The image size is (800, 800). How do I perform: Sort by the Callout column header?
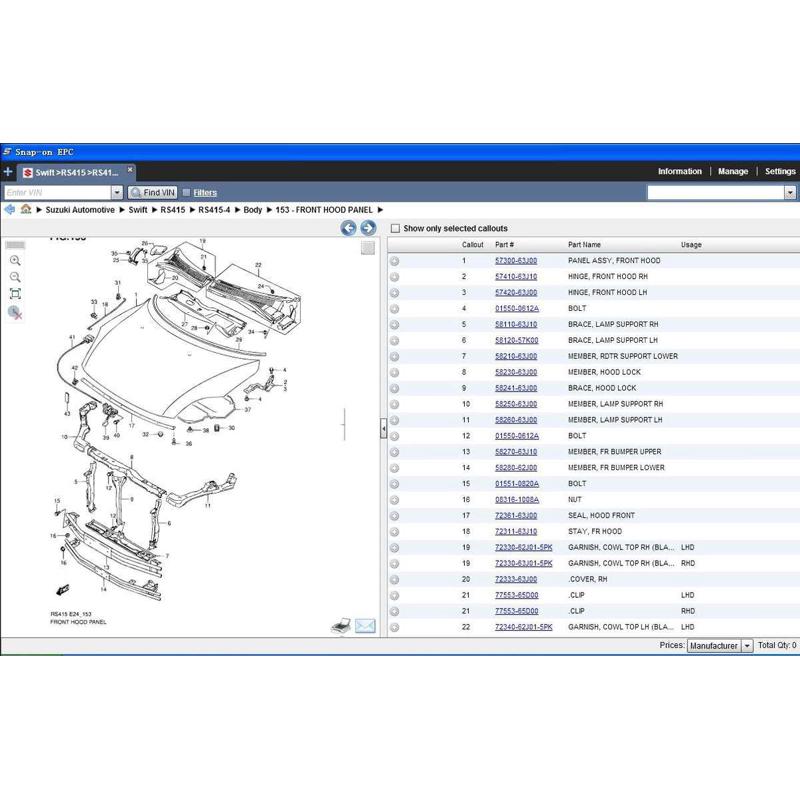pos(472,245)
